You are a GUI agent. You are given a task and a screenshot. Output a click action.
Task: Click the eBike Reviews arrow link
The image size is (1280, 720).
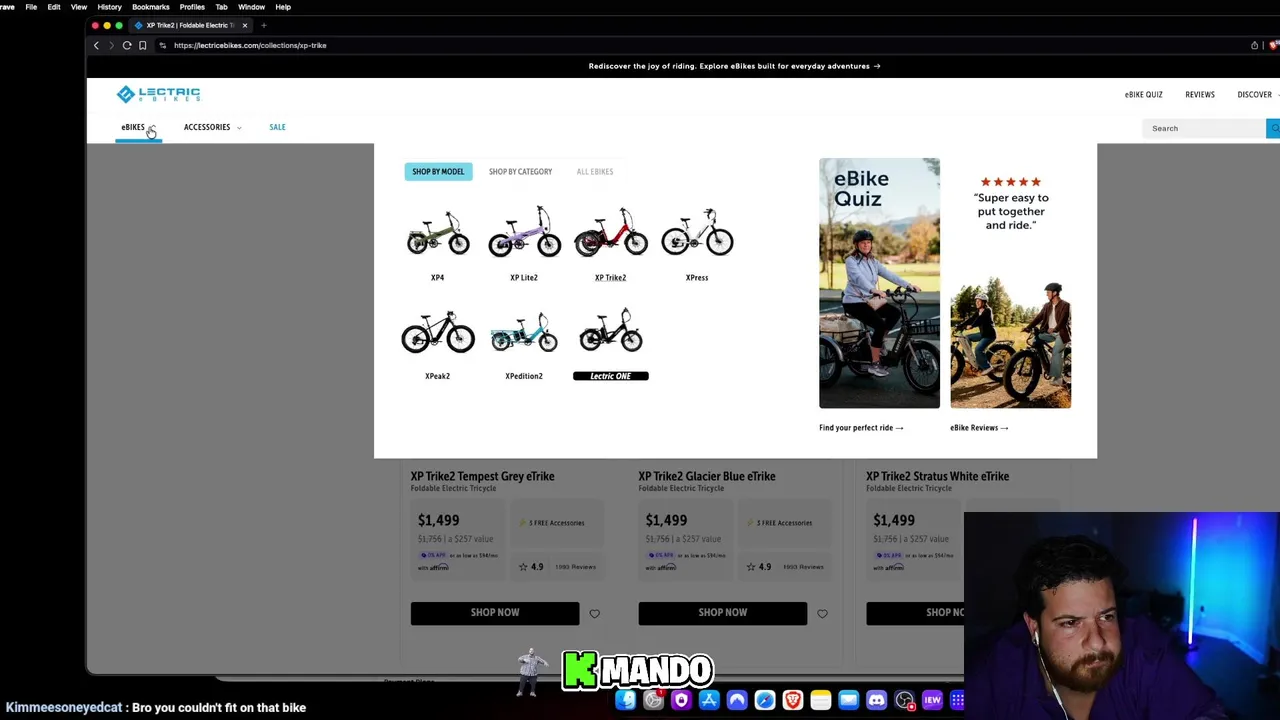pos(979,428)
